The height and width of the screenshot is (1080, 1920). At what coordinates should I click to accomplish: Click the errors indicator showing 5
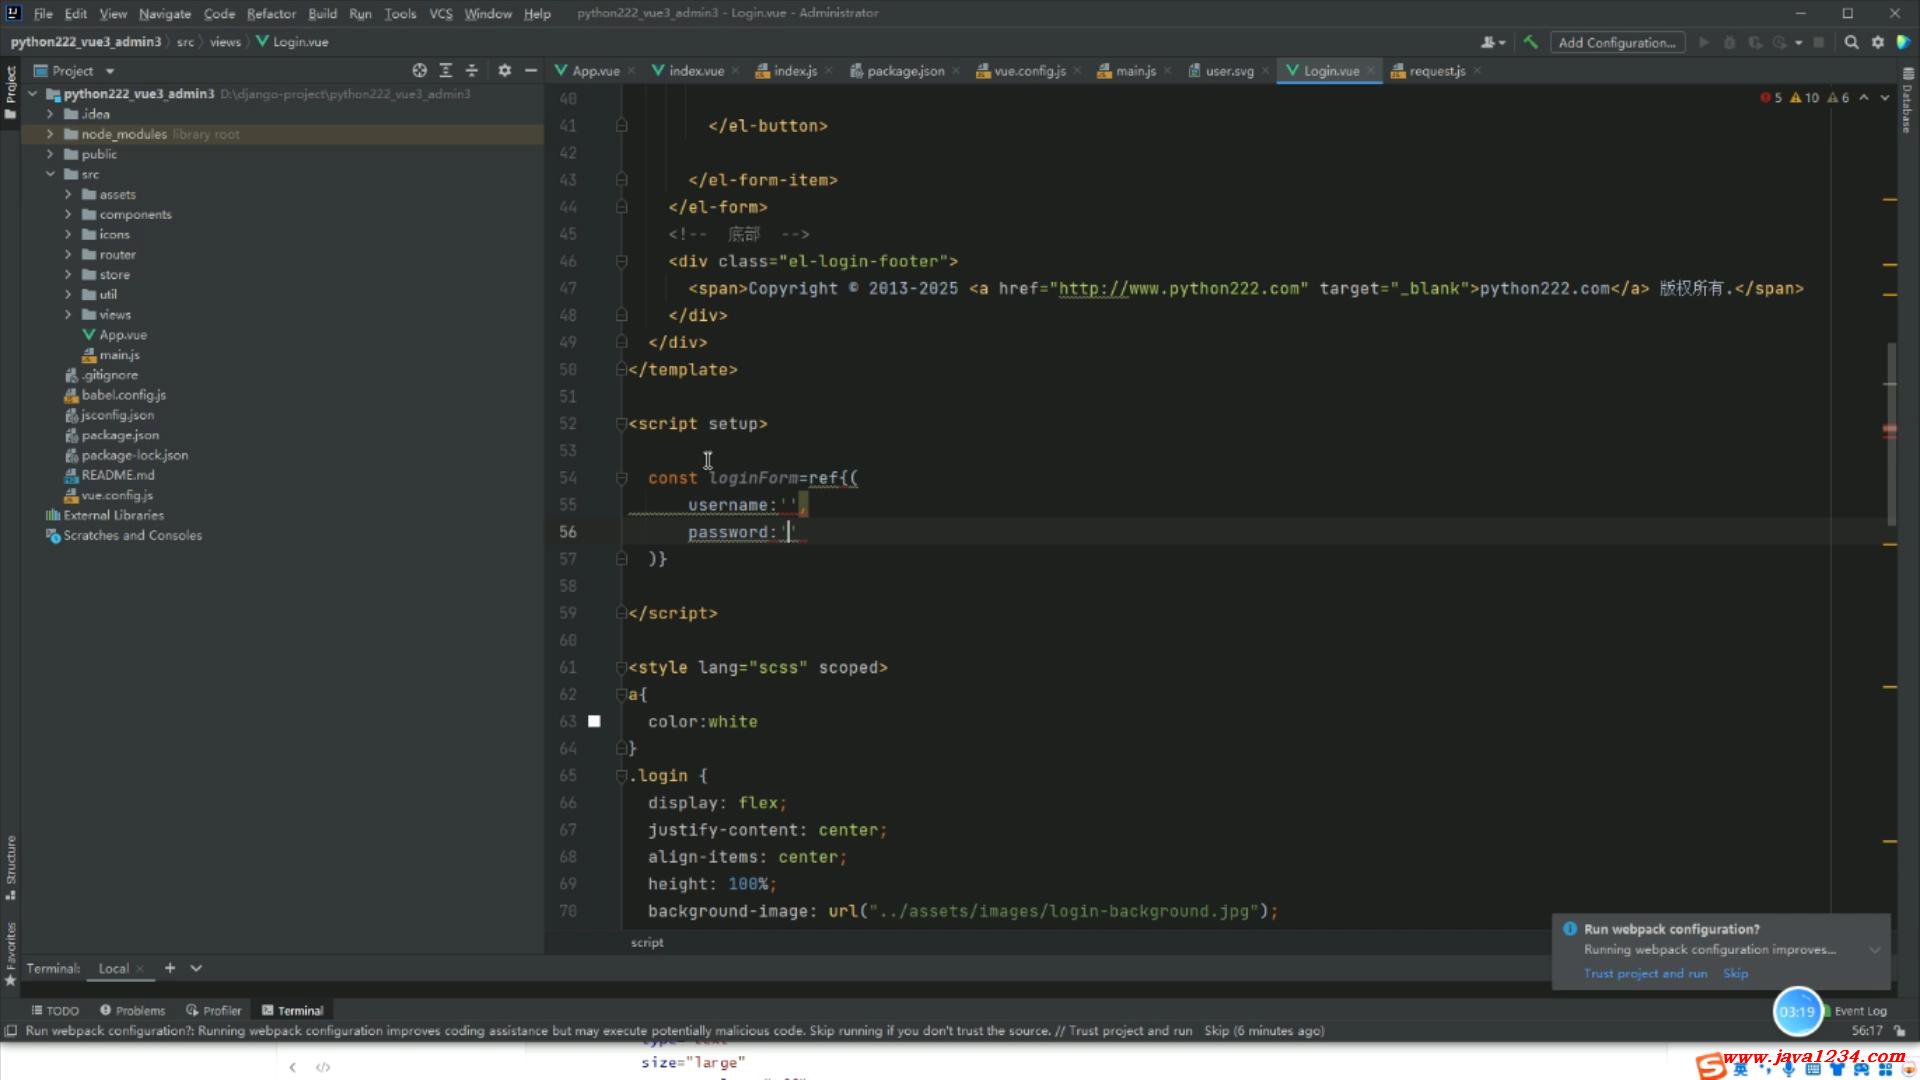[1772, 98]
